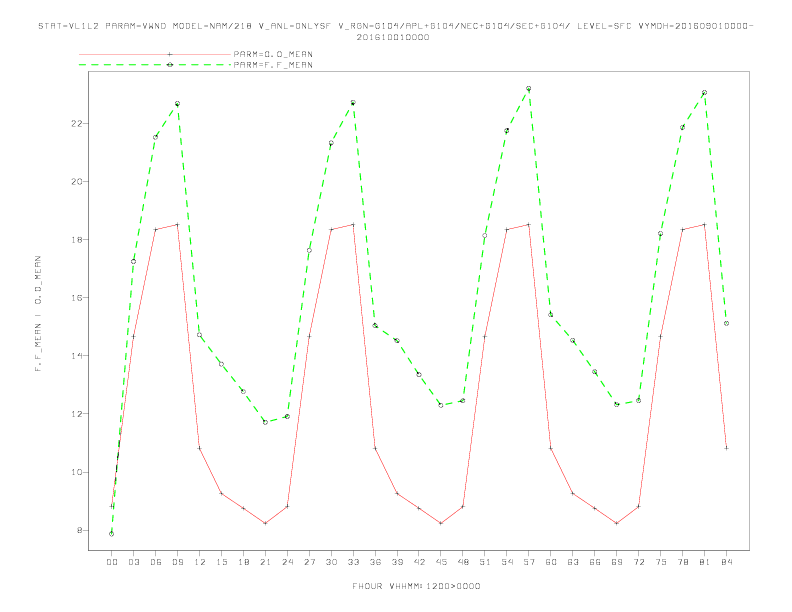Screen dimensions: 792x612
Task: Click x-axis tick label 09
Action: coord(177,562)
